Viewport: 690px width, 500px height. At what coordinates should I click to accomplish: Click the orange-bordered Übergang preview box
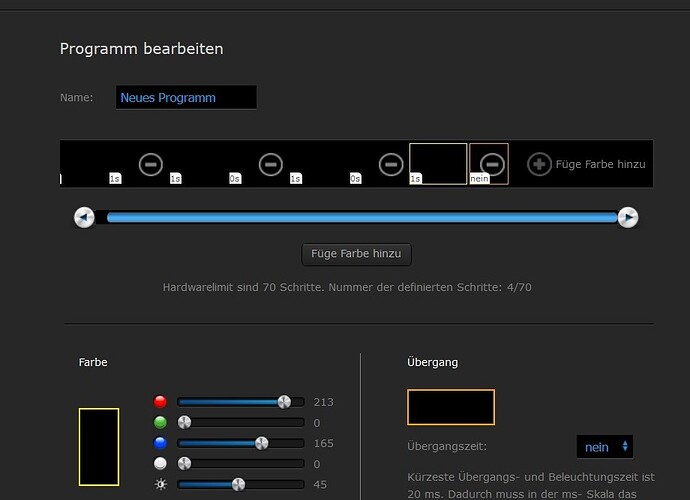tap(451, 407)
